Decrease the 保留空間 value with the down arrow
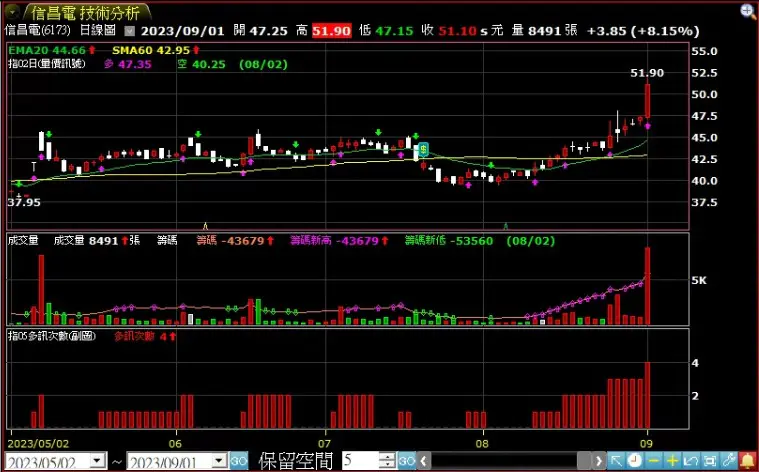Viewport: 759px width, 472px height. coord(387,465)
